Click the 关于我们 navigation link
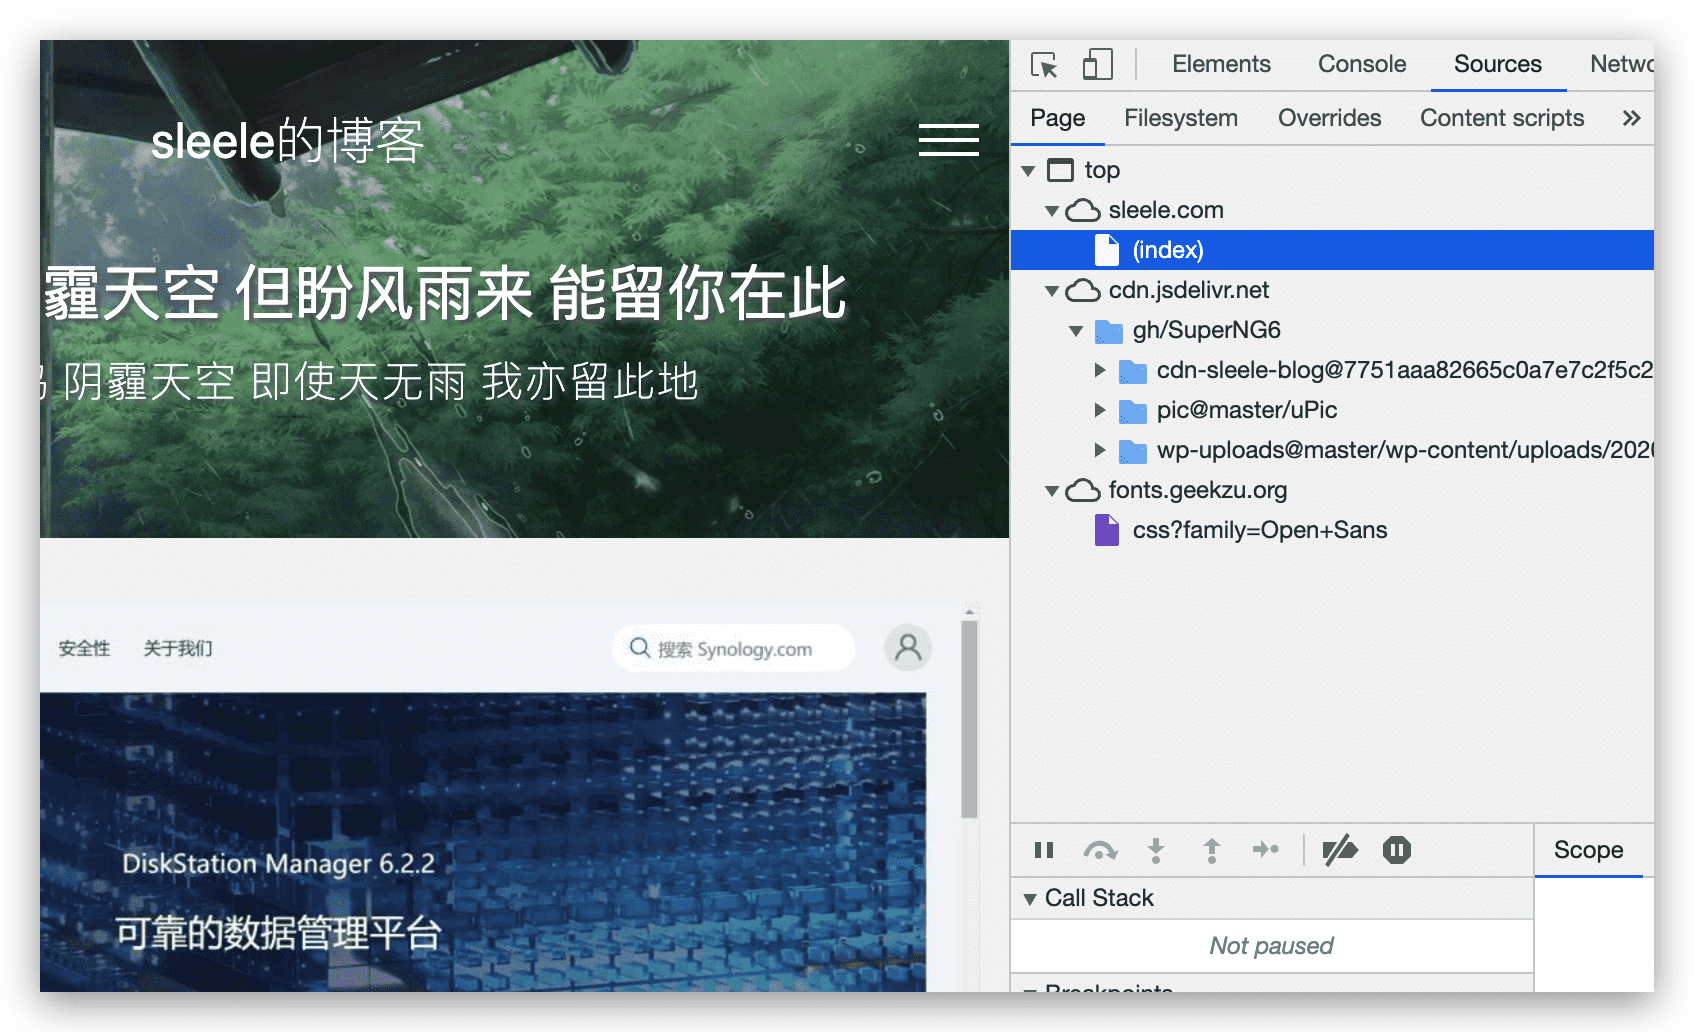1694x1032 pixels. coord(178,649)
